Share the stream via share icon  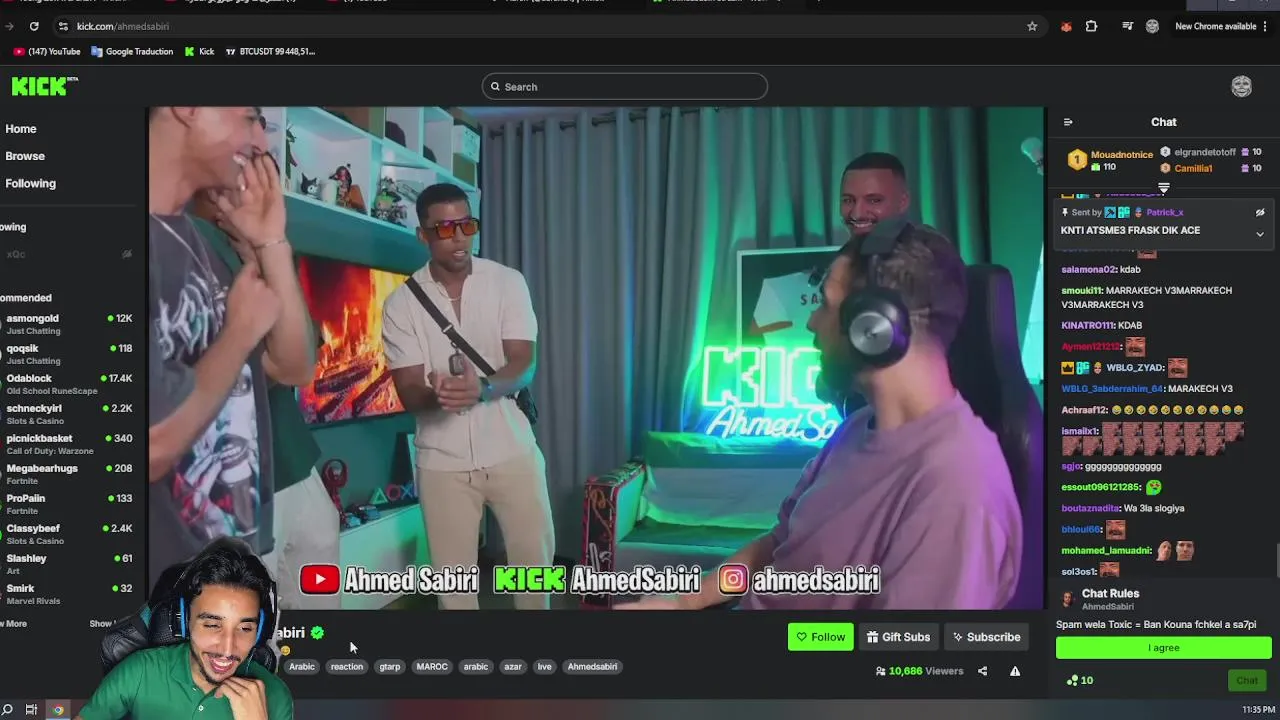click(x=982, y=671)
